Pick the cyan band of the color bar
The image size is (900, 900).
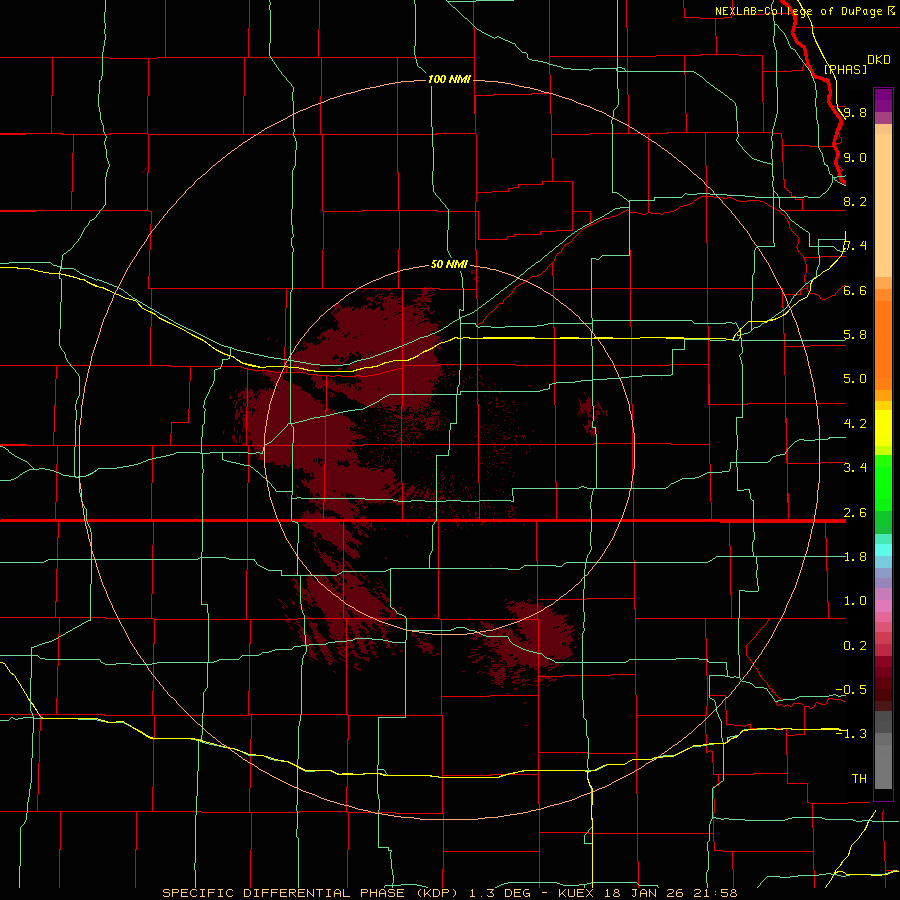coord(883,550)
